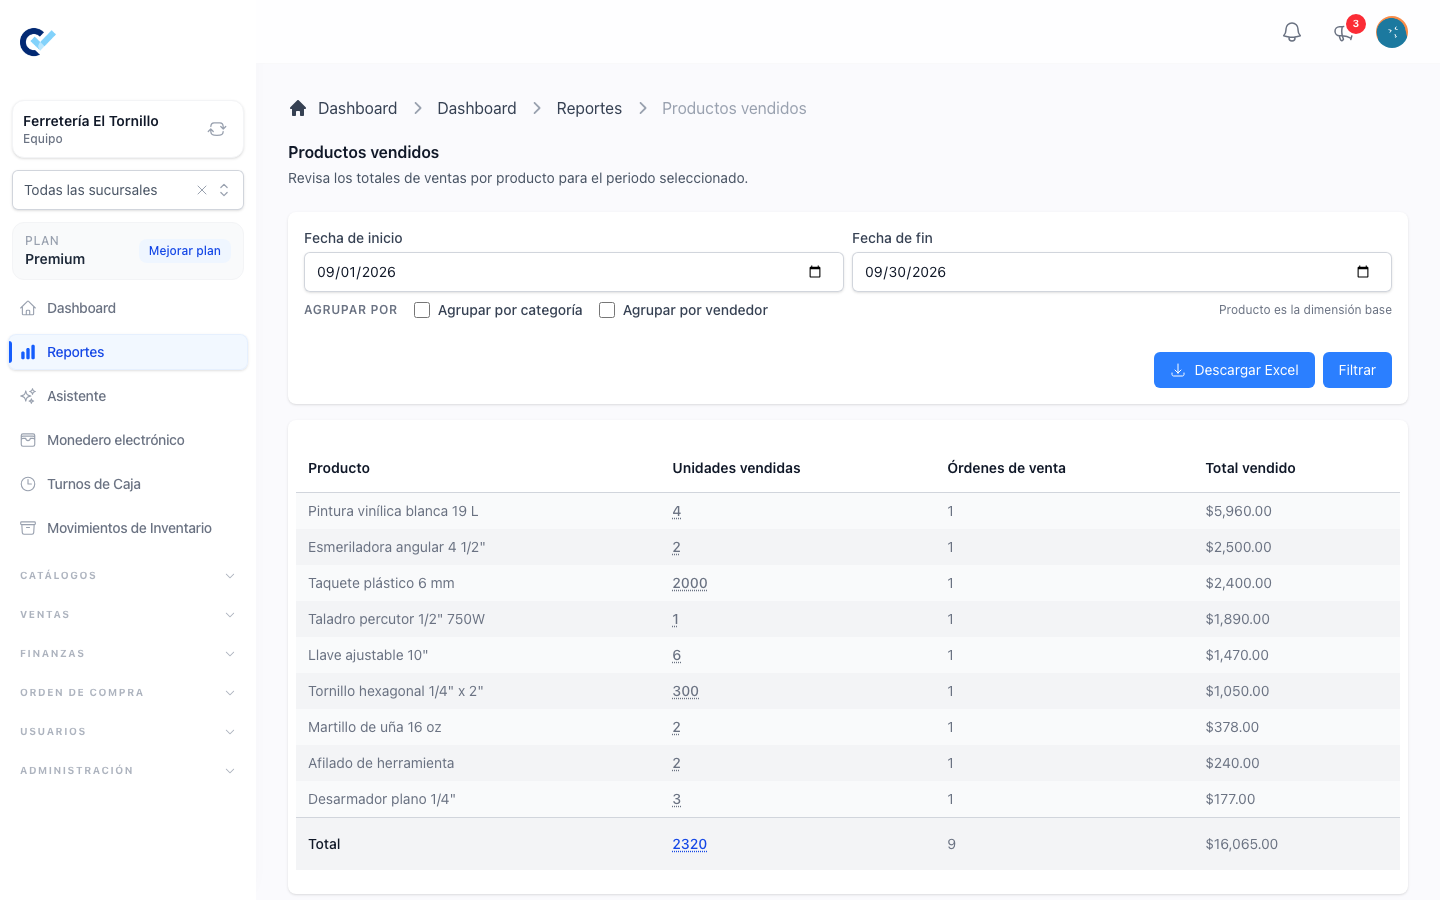The height and width of the screenshot is (900, 1440).
Task: Click the $5,960.00 total vendido cell
Action: point(1238,511)
